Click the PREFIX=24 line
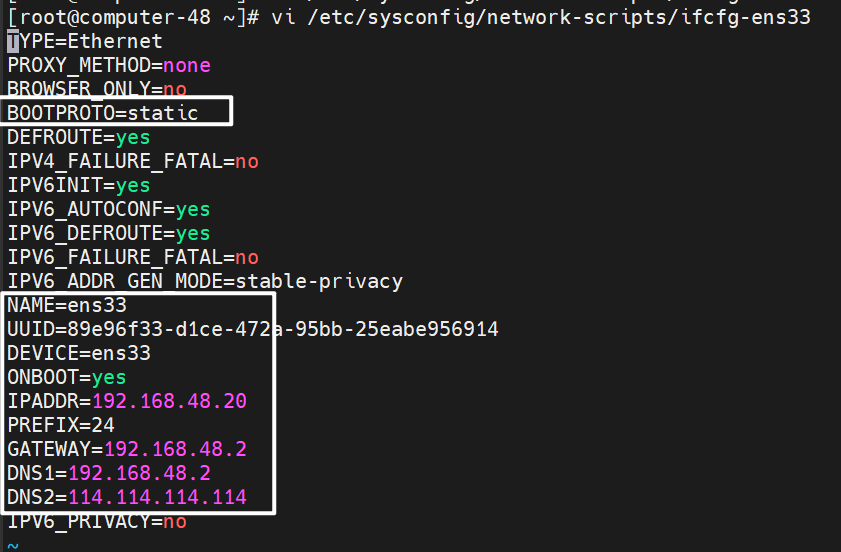Screen dimensions: 841x552 (x=61, y=425)
